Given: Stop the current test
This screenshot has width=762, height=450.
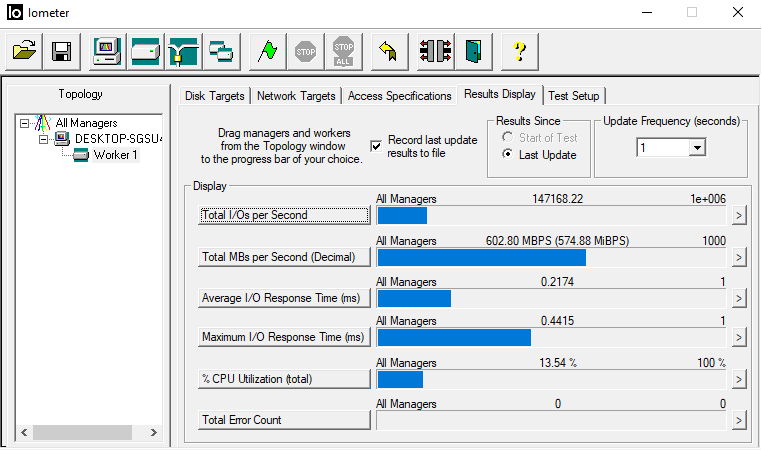Looking at the screenshot, I should coord(305,51).
